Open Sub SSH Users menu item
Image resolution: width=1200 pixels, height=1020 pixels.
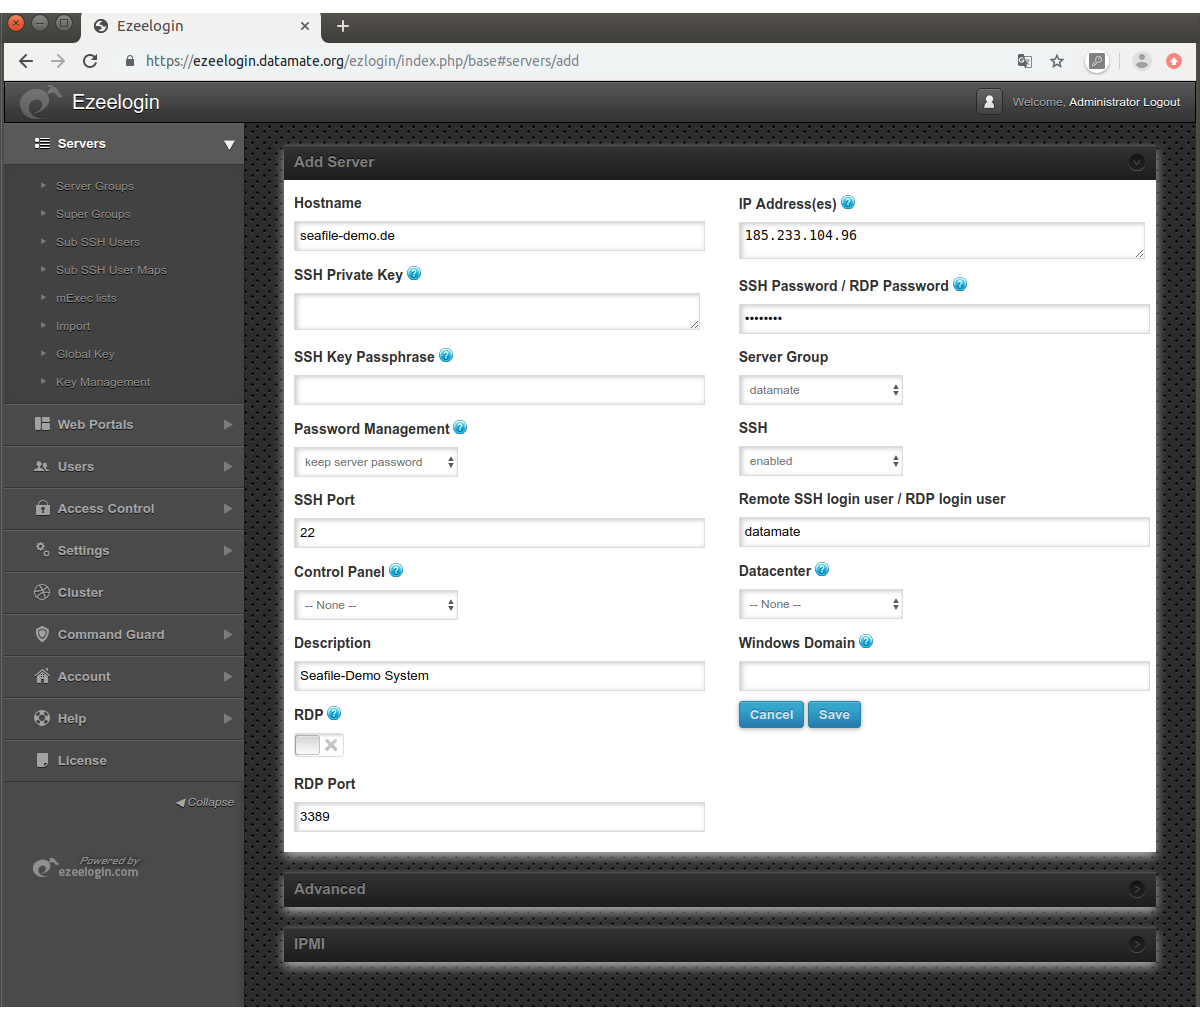(x=98, y=242)
